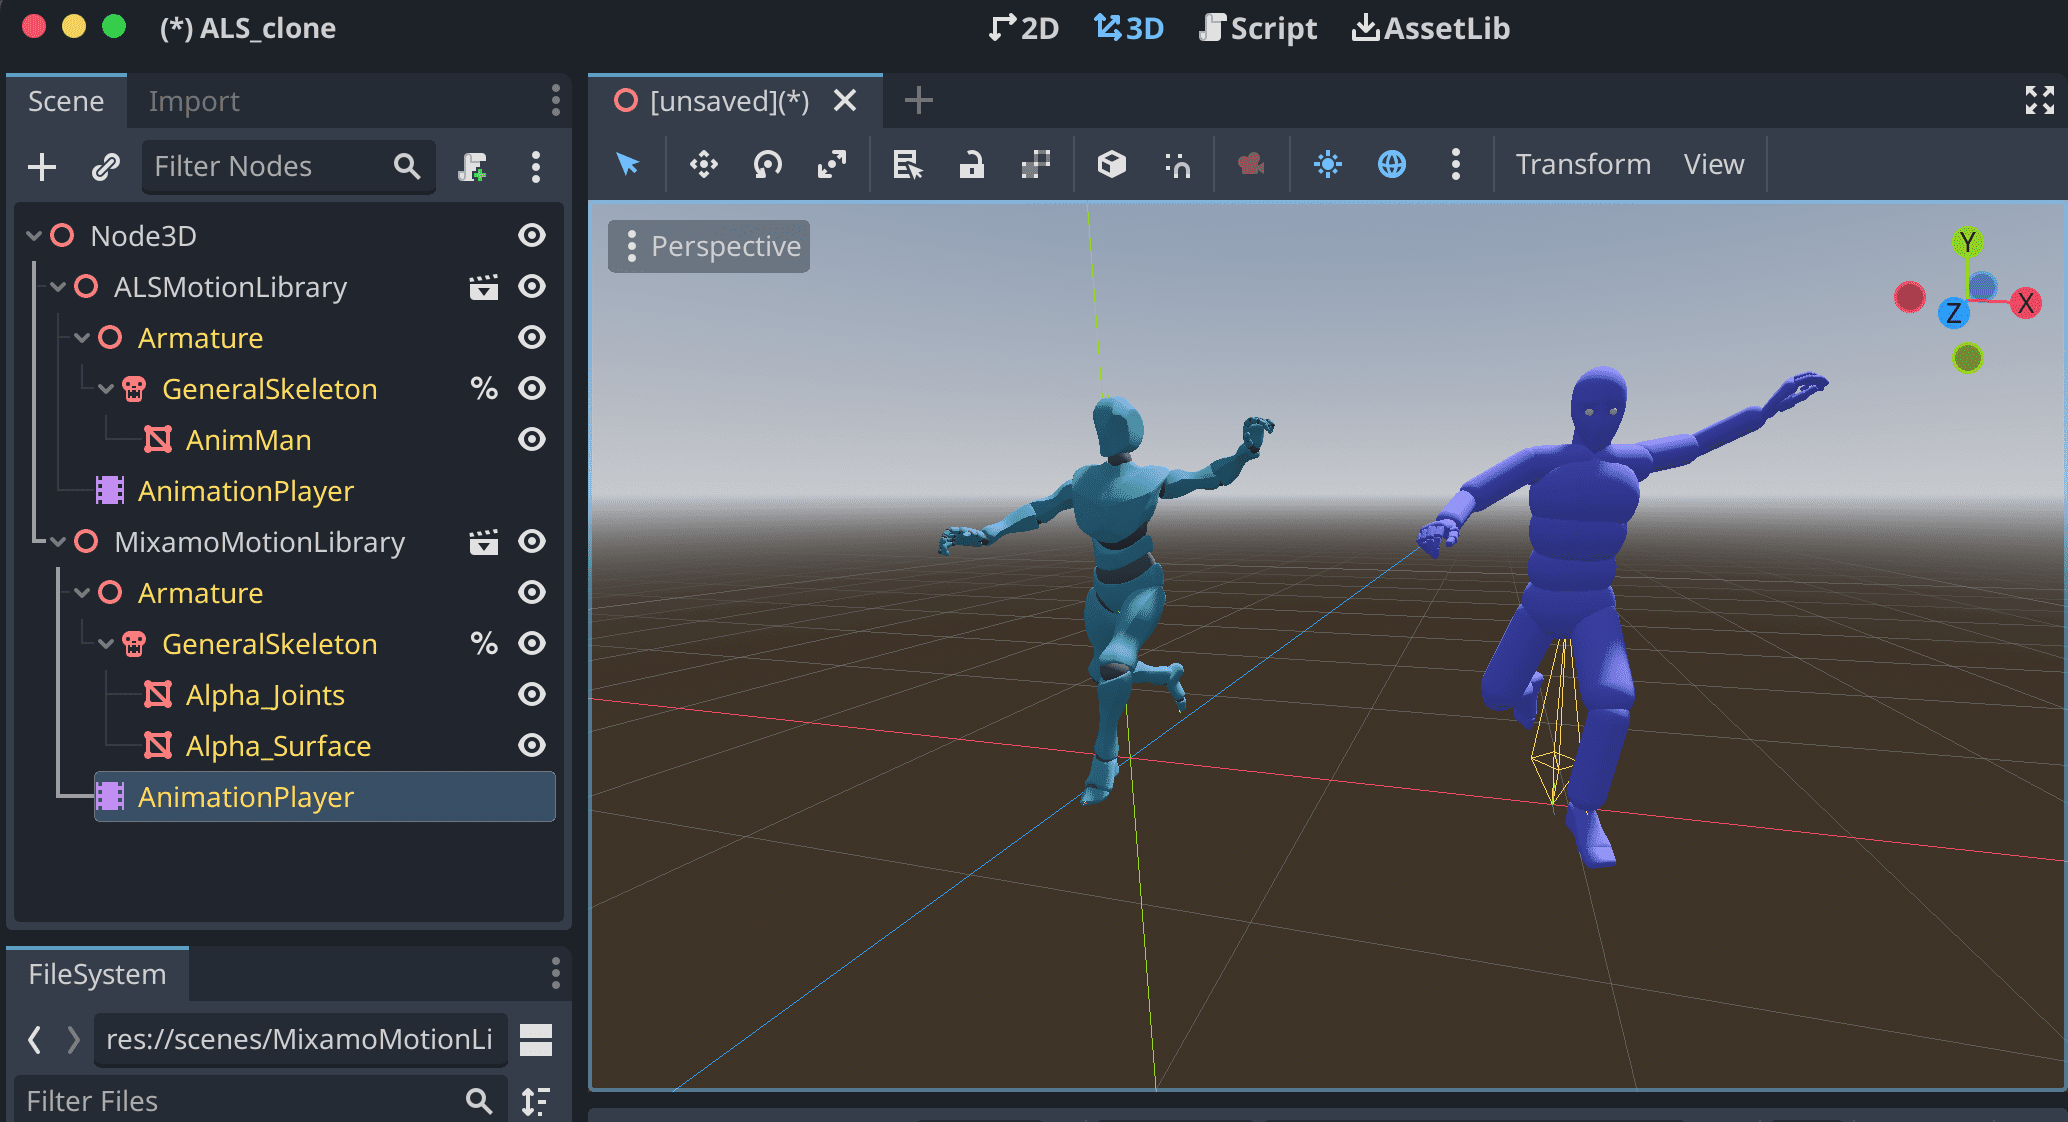Open ALSMotionLibrary scene in editor icon
This screenshot has height=1122, width=2068.
tap(484, 288)
